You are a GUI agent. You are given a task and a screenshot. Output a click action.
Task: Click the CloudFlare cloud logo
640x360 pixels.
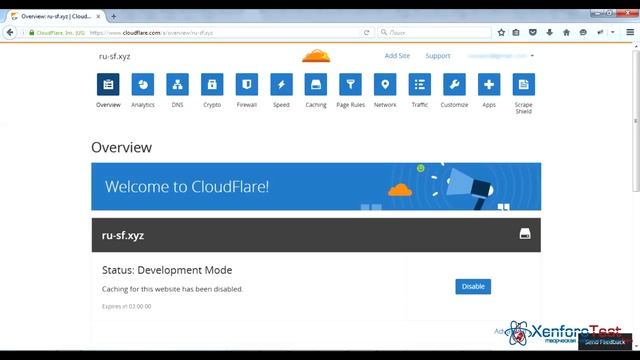pyautogui.click(x=316, y=56)
